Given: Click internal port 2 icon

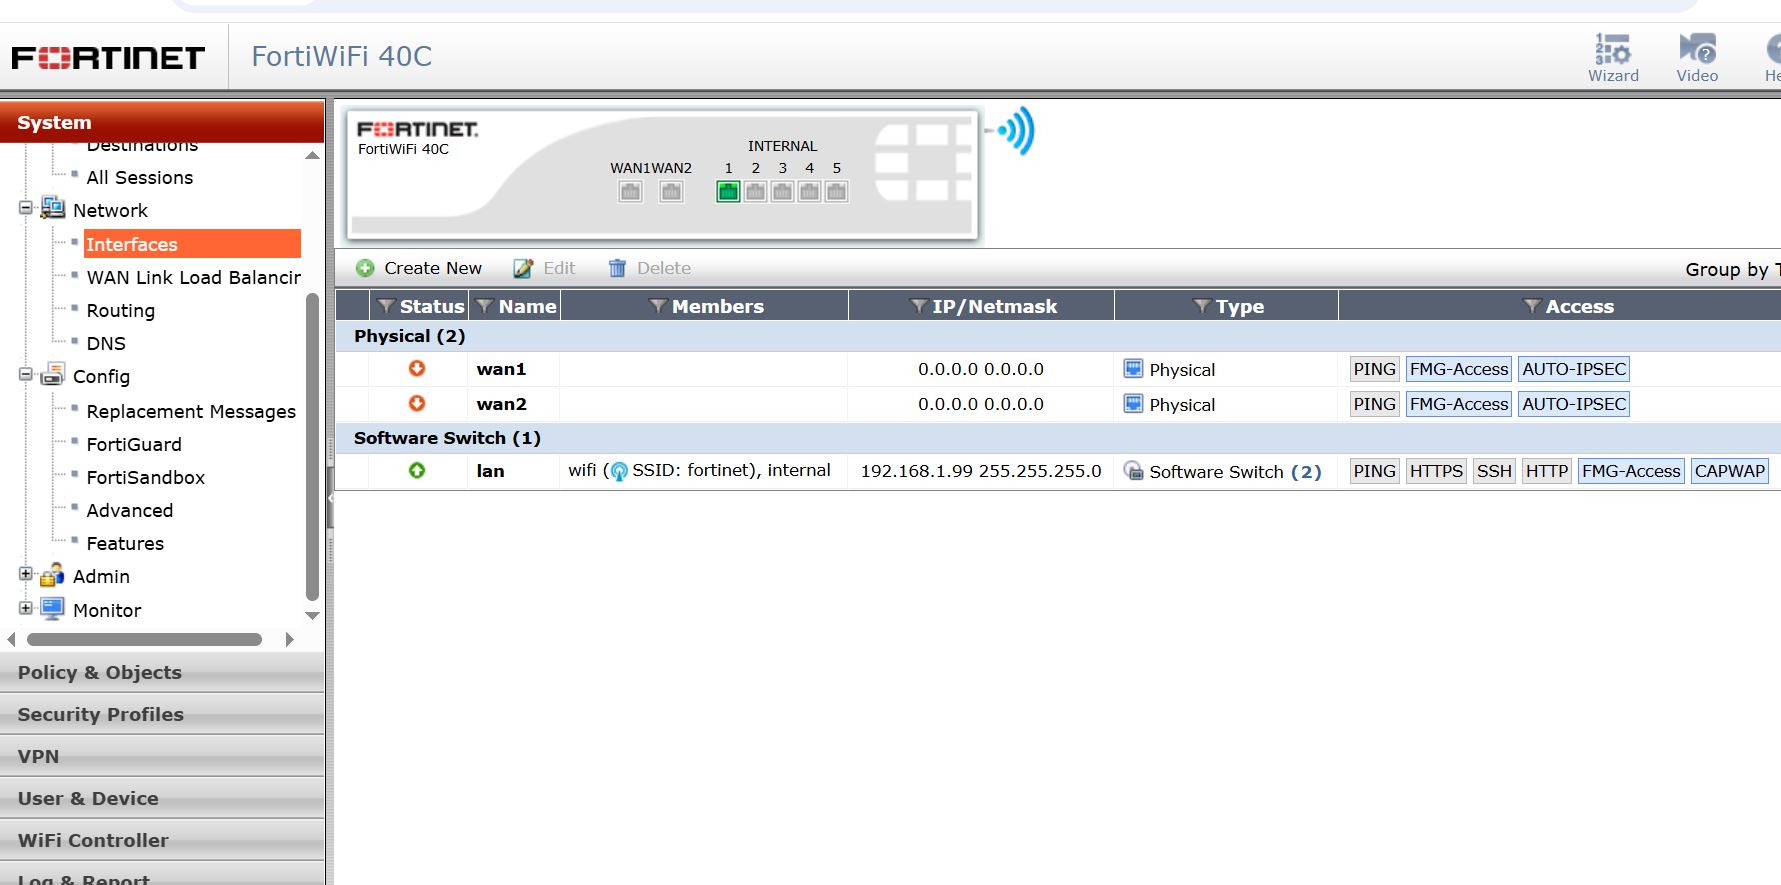Looking at the screenshot, I should [755, 191].
